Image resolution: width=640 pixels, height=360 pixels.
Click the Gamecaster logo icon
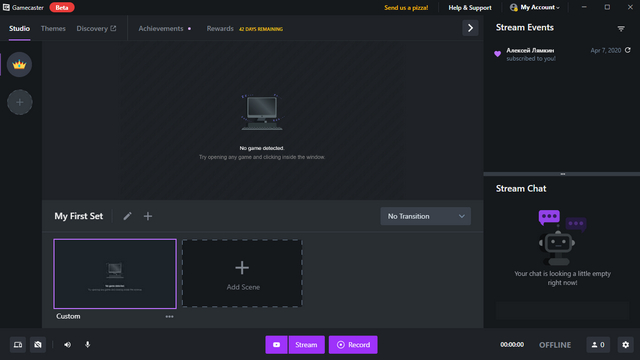click(6, 7)
